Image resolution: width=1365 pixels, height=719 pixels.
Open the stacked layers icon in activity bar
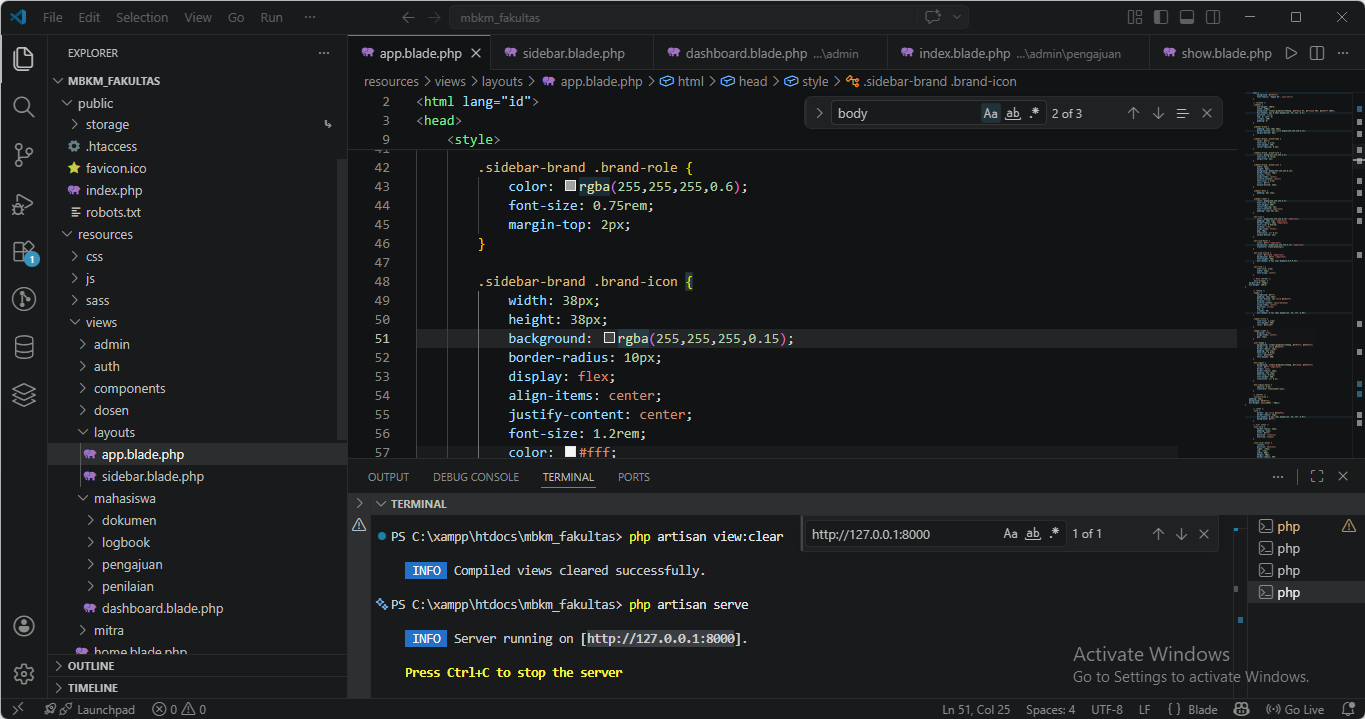pos(24,395)
